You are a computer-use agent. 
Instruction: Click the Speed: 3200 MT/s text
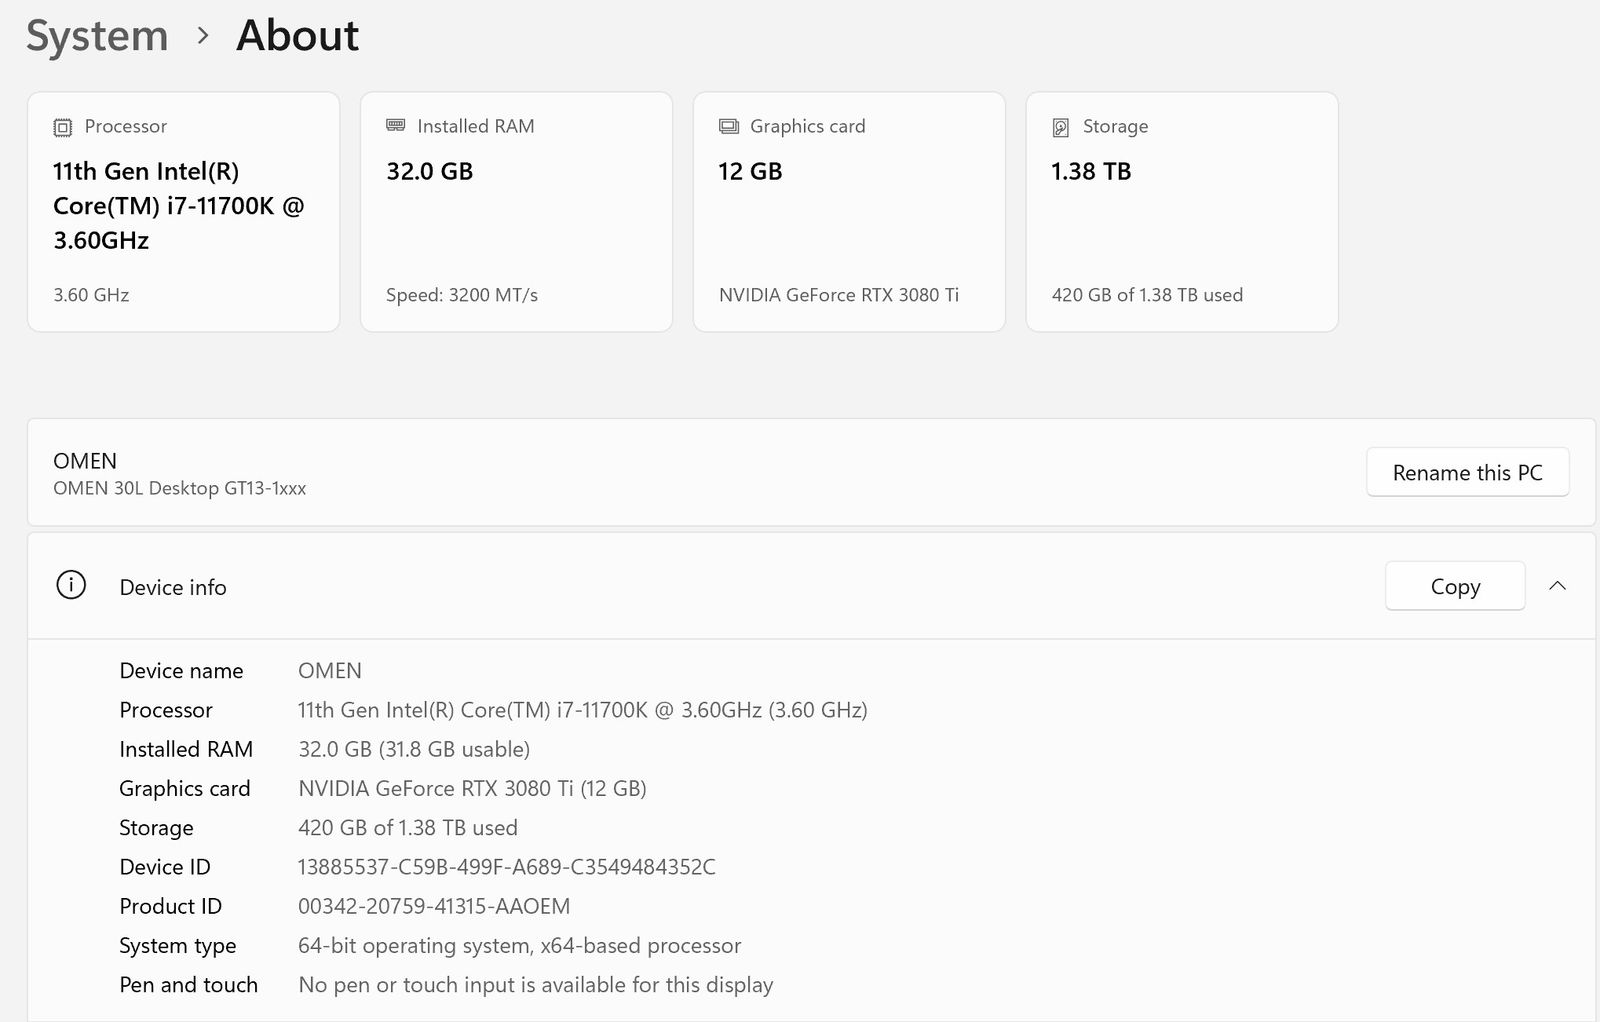pyautogui.click(x=462, y=295)
